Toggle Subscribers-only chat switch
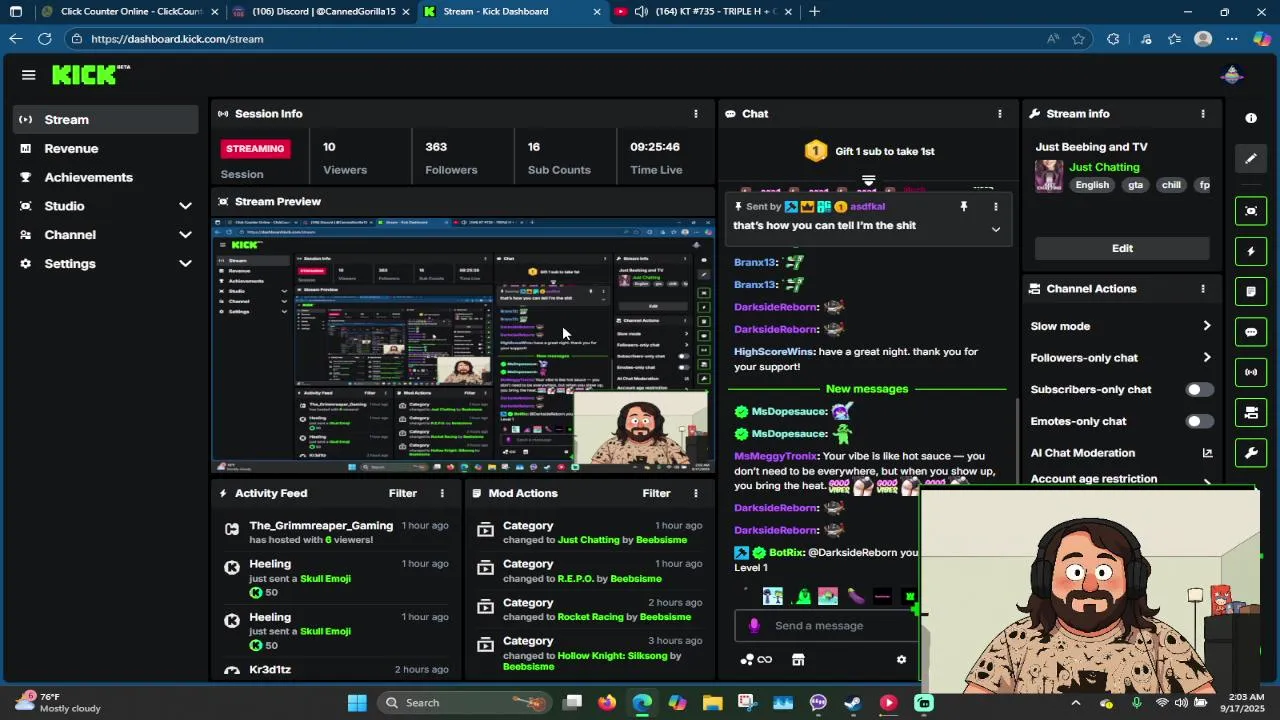Screen dimensions: 1280x720 tap(1199, 390)
